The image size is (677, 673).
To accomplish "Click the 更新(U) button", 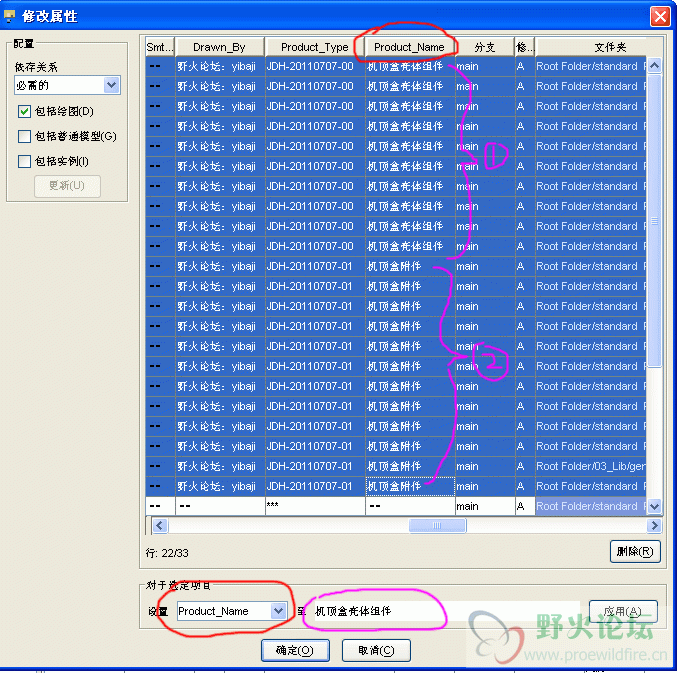I will click(x=67, y=186).
